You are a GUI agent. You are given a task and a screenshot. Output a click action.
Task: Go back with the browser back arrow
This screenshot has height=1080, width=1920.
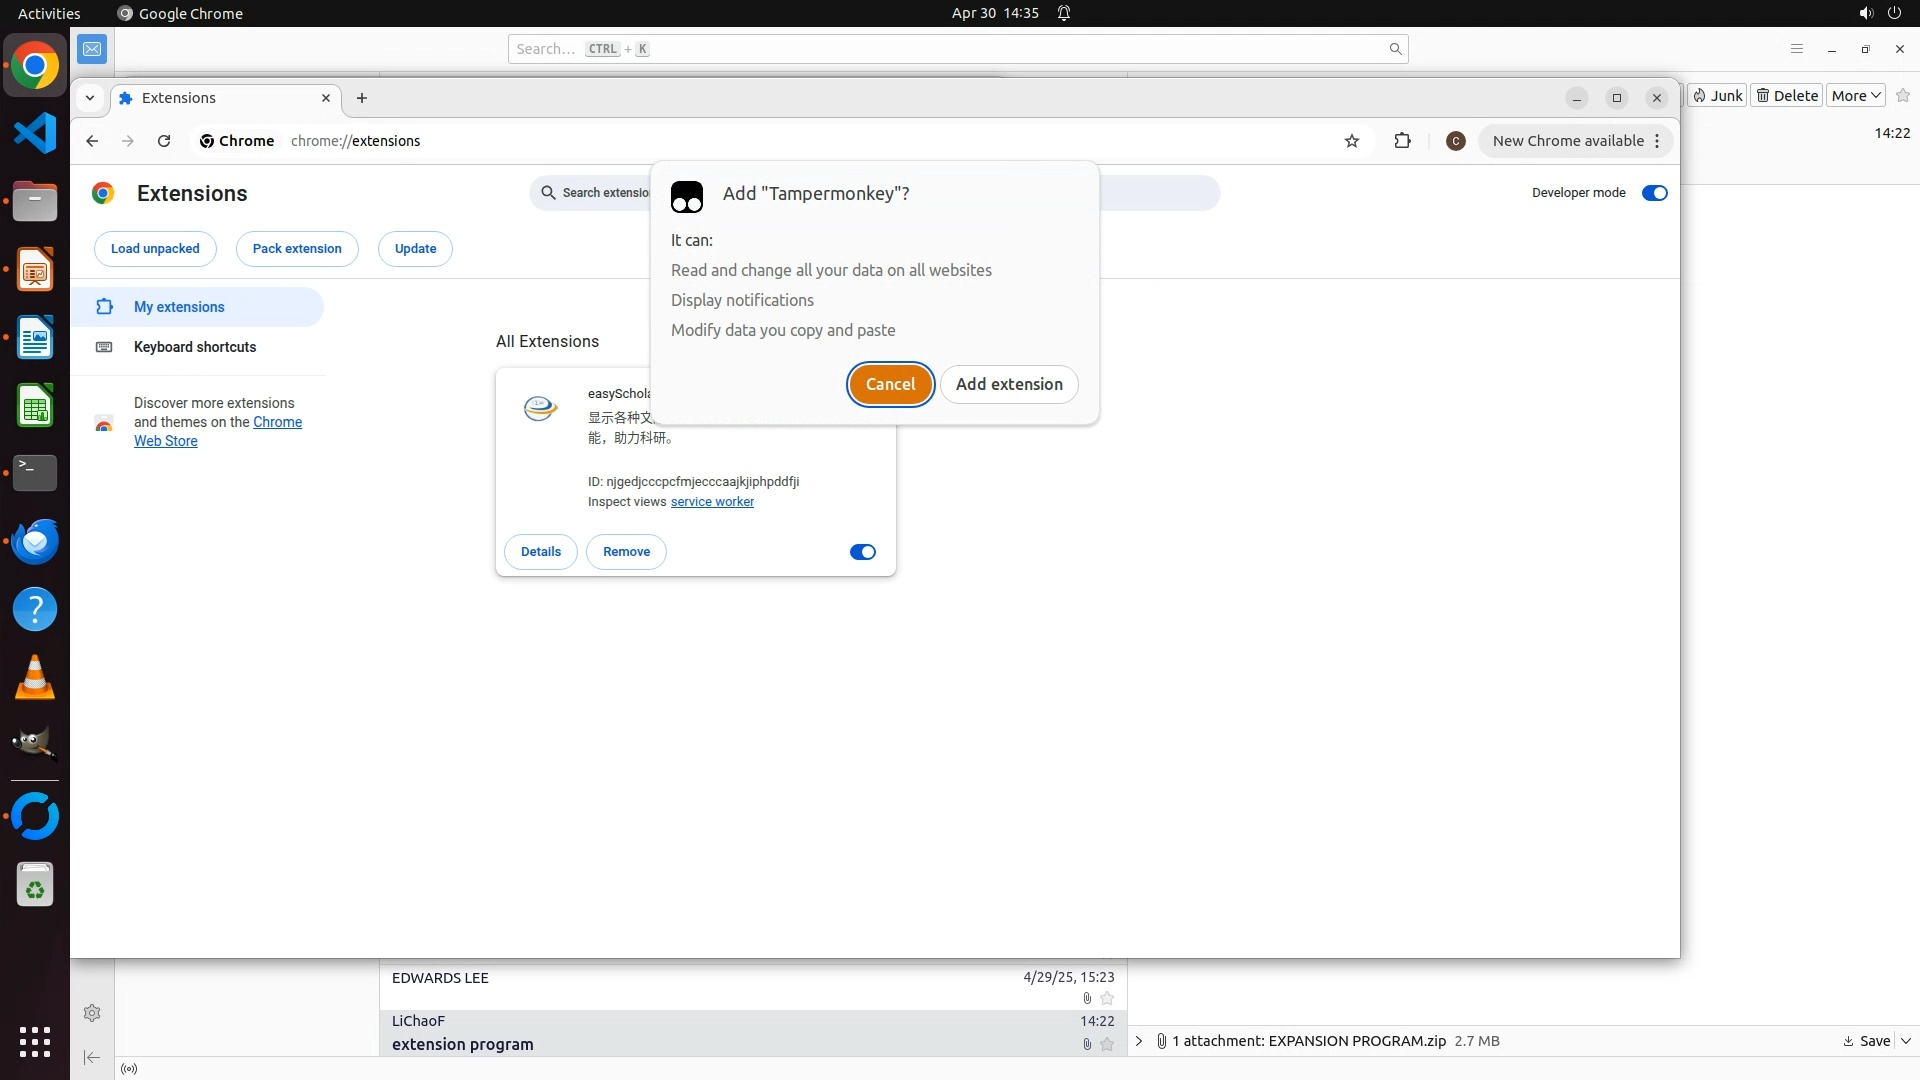[92, 141]
